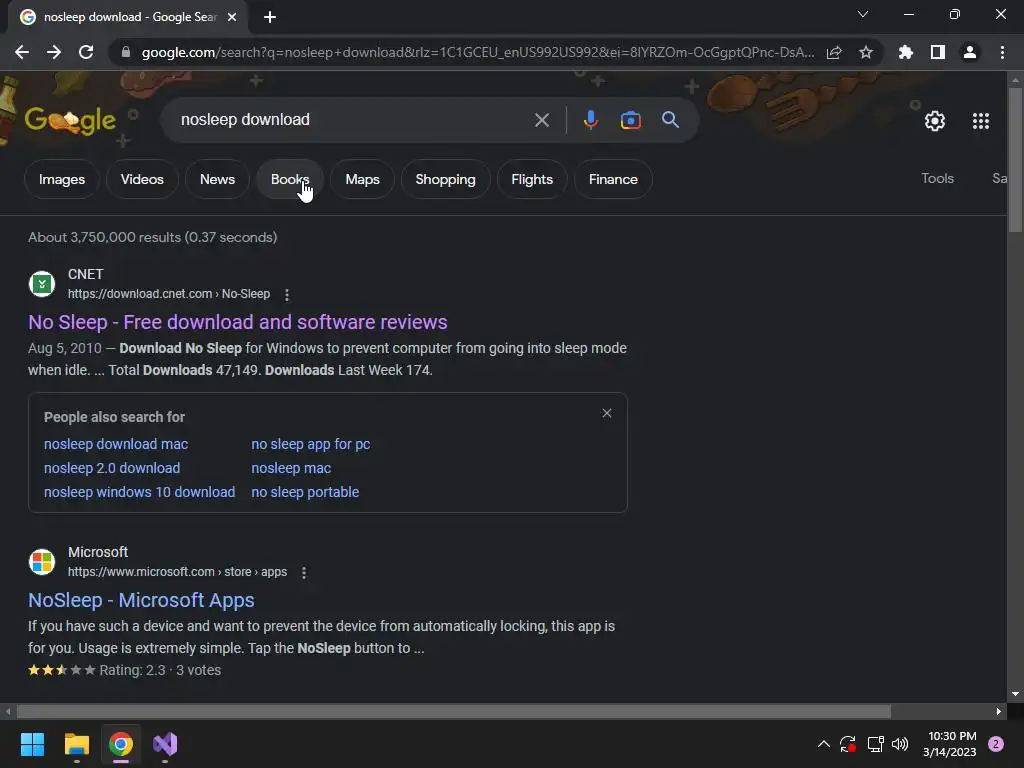The width and height of the screenshot is (1024, 768).
Task: Close the nosleep download tab
Action: tap(232, 17)
